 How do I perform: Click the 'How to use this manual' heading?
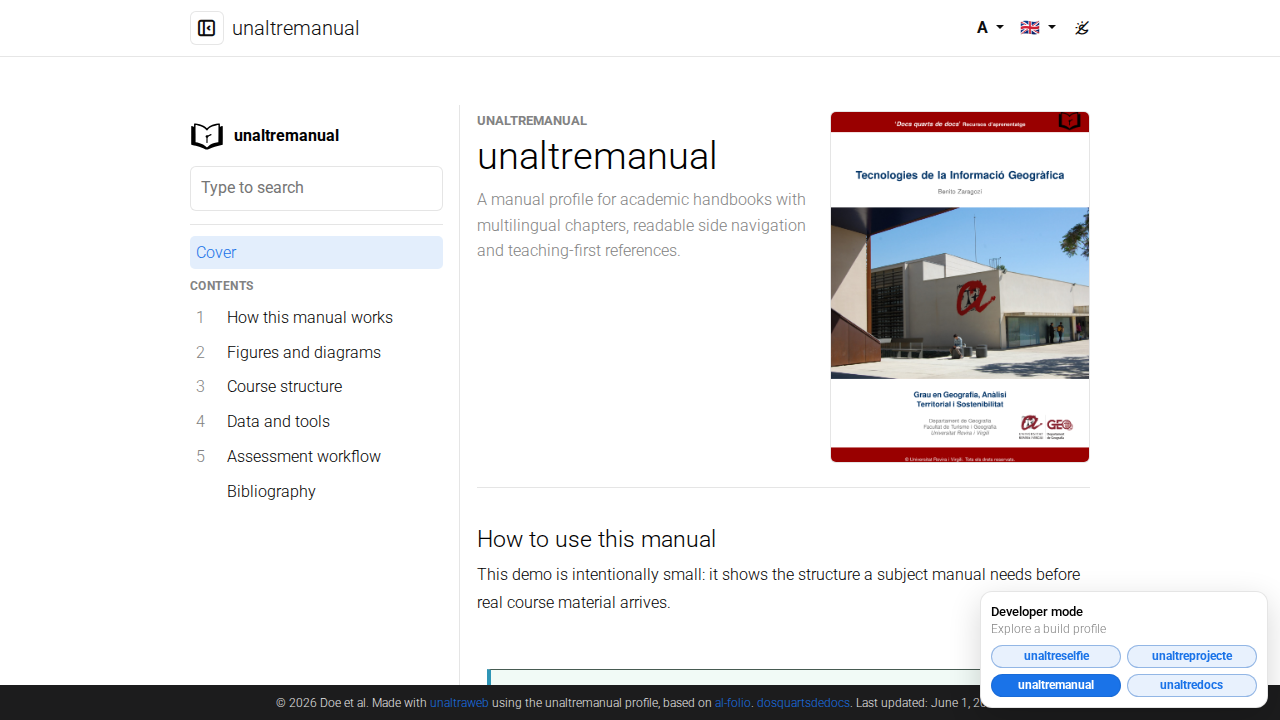(x=596, y=539)
